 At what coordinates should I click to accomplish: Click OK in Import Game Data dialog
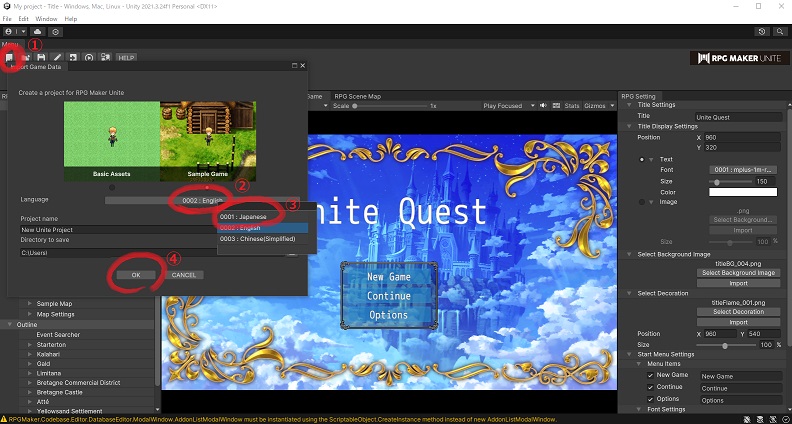[x=136, y=275]
